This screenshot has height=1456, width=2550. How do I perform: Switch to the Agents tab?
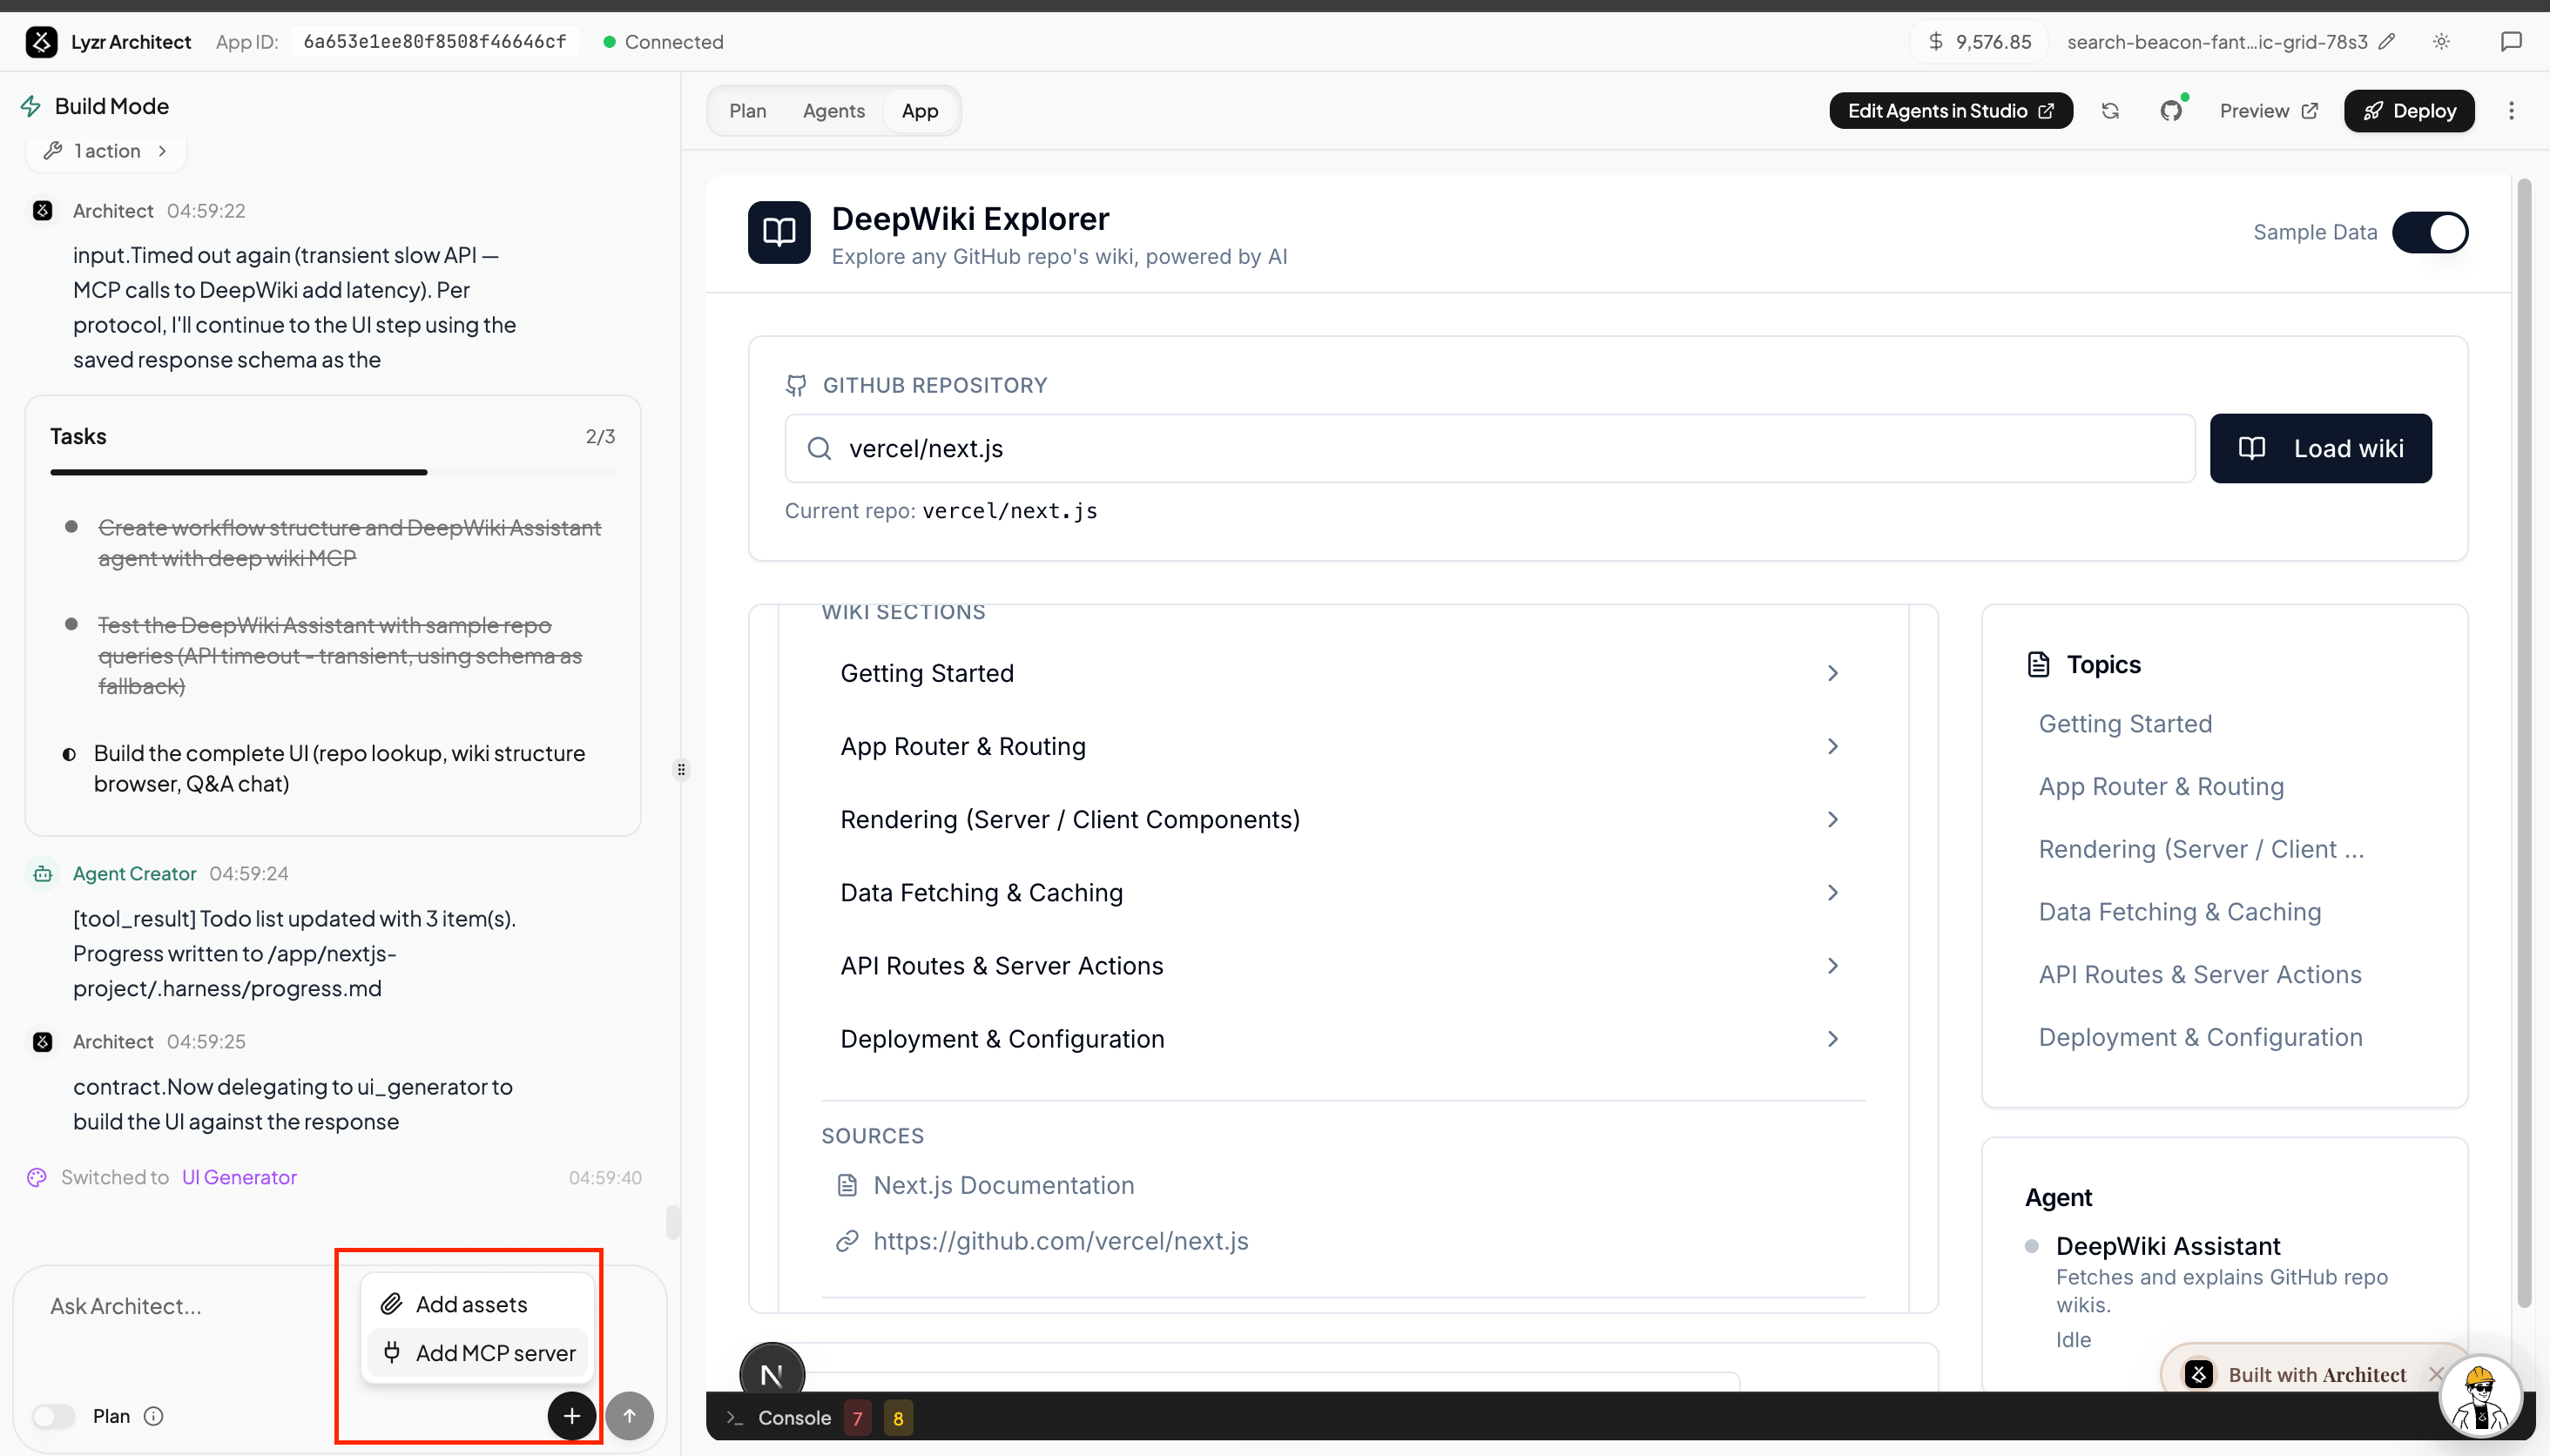coord(833,111)
